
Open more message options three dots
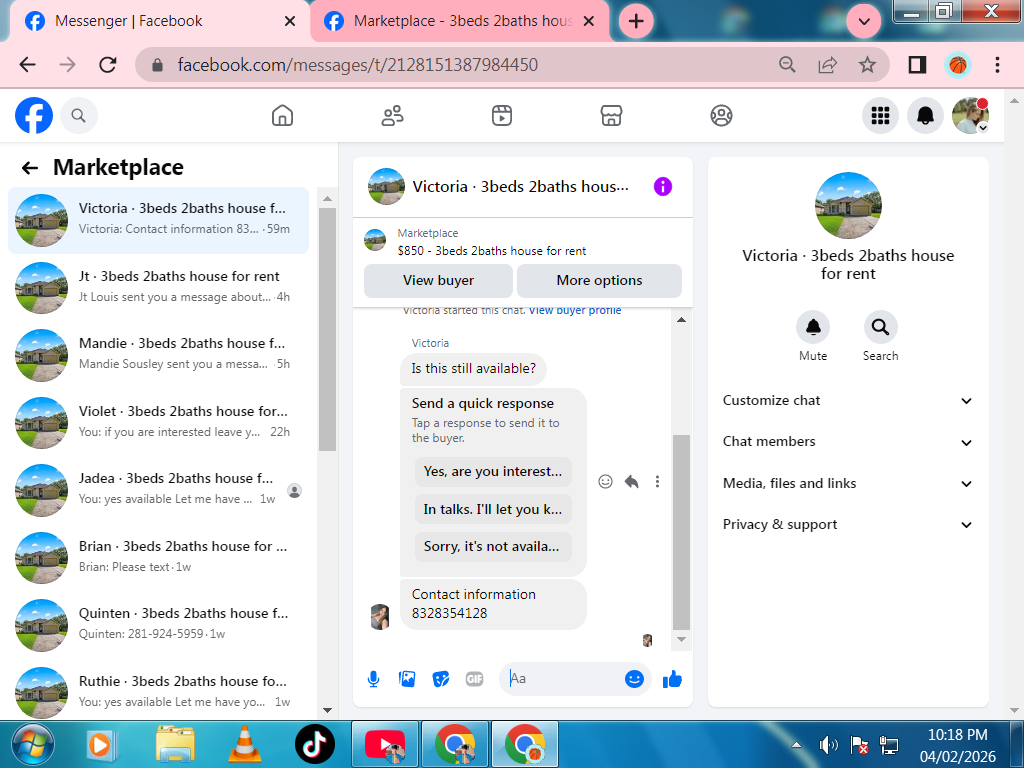click(657, 481)
